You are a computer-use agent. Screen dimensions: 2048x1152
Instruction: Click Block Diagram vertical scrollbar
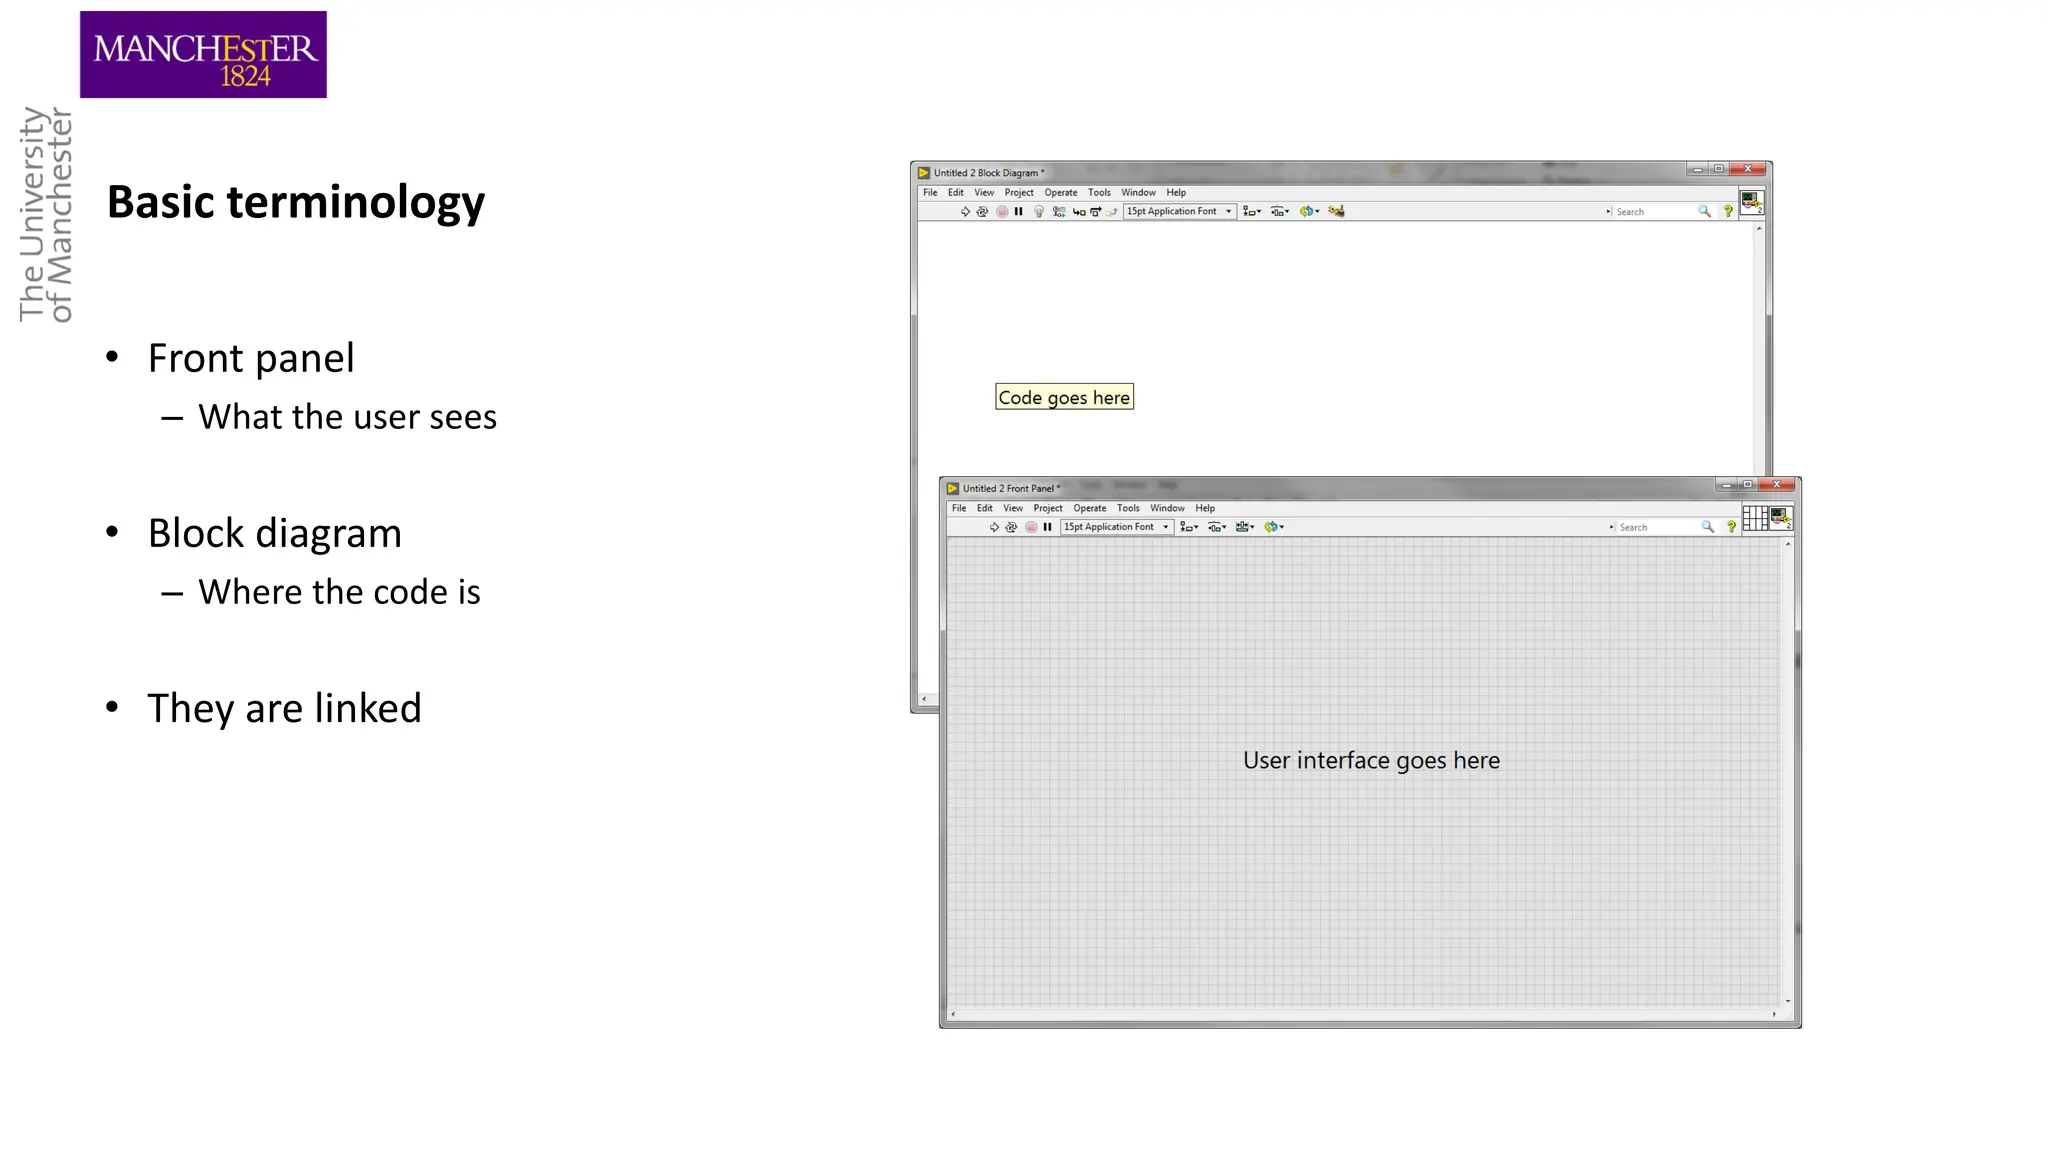click(1759, 350)
